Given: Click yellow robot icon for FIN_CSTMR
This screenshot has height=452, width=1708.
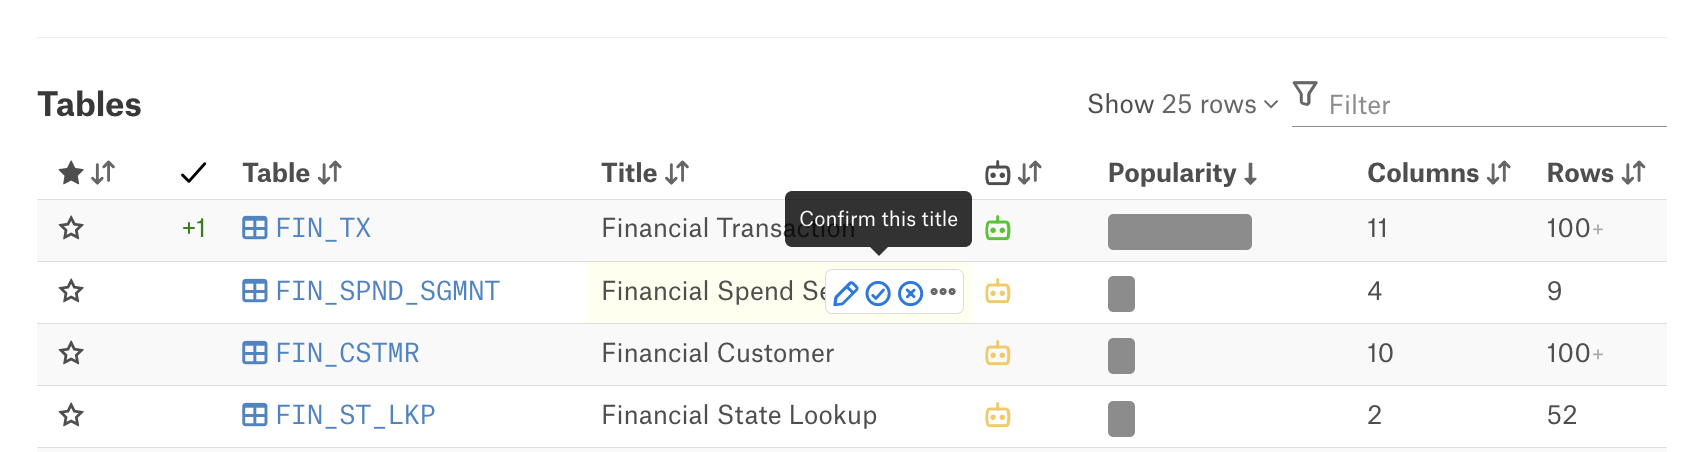Looking at the screenshot, I should coord(997,354).
